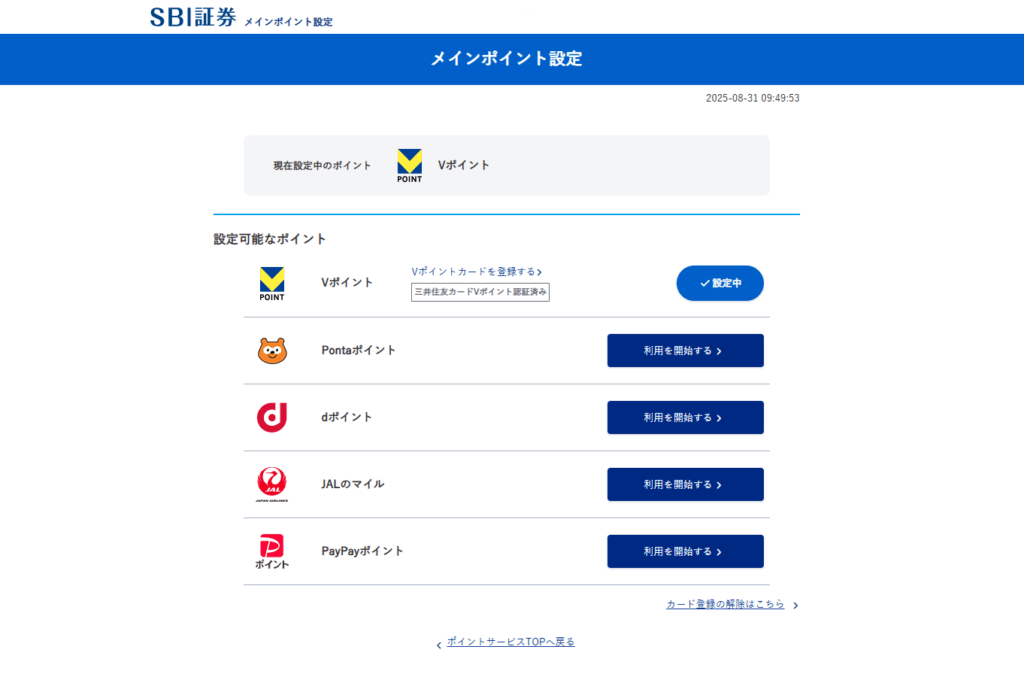This screenshot has width=1024, height=683.
Task: Open the Vポイントカードを登録する link
Action: [476, 272]
